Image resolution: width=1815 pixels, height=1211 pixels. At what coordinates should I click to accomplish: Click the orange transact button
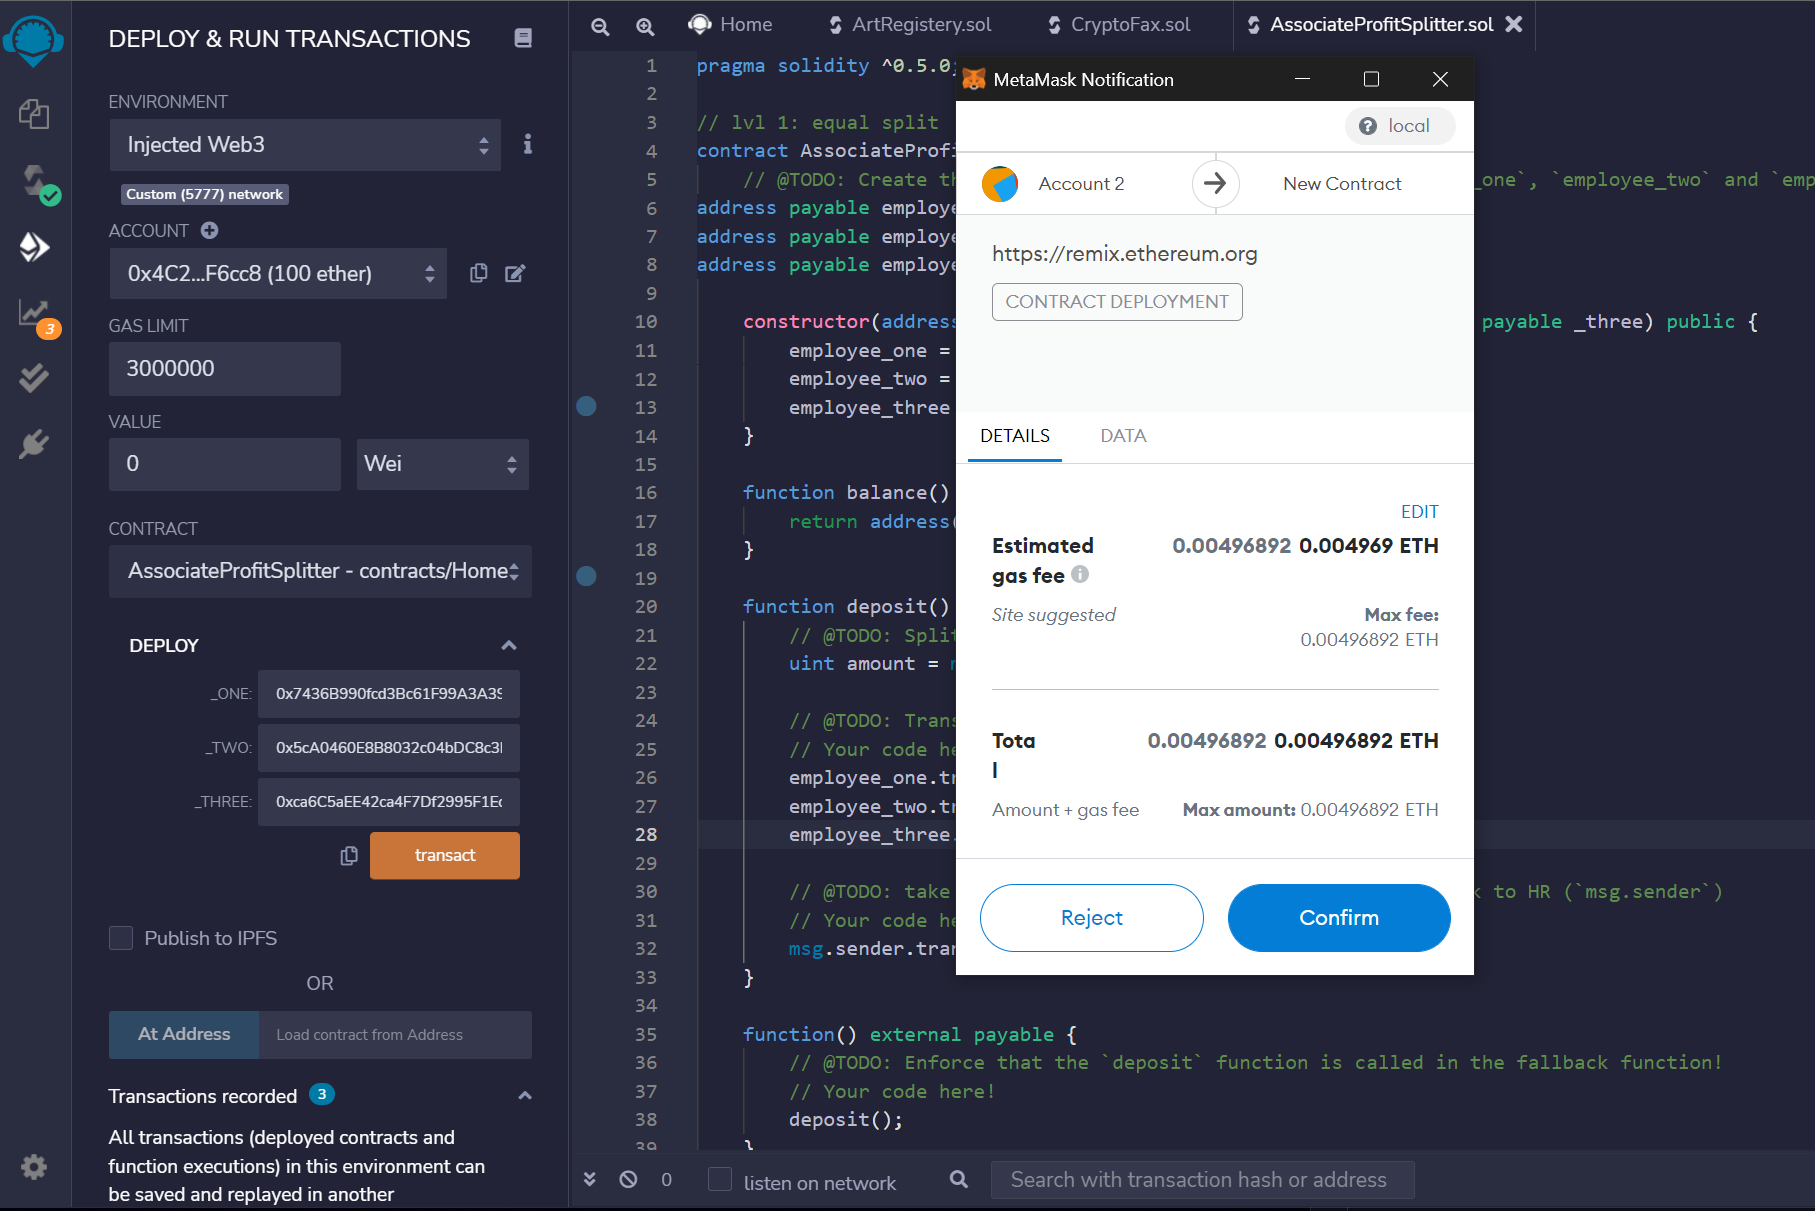pyautogui.click(x=445, y=856)
